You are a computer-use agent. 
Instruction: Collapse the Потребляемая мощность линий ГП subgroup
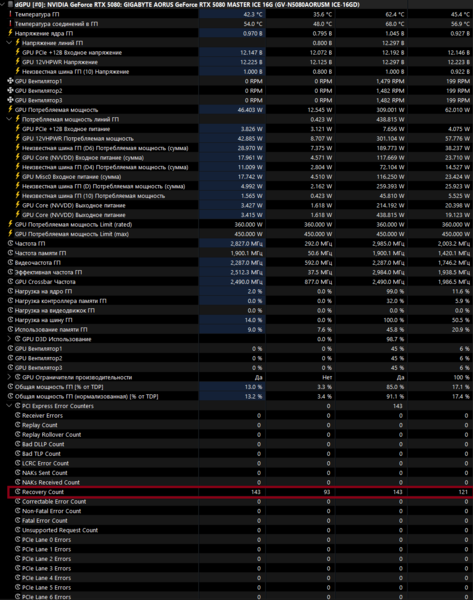pyautogui.click(x=10, y=119)
